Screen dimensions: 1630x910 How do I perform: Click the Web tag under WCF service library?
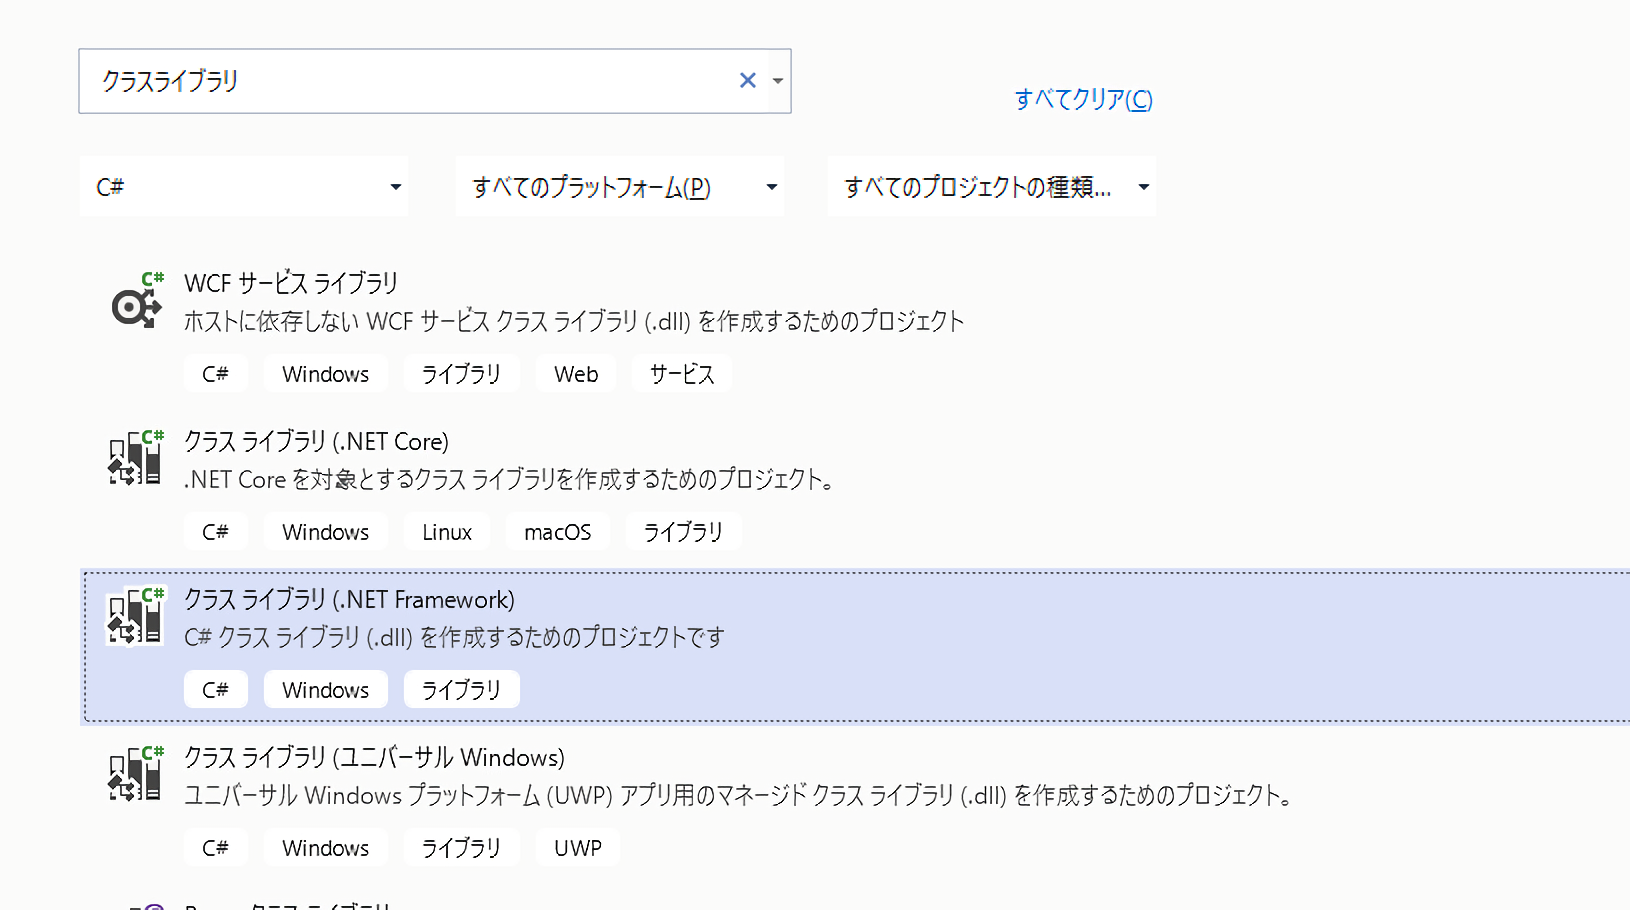coord(576,374)
